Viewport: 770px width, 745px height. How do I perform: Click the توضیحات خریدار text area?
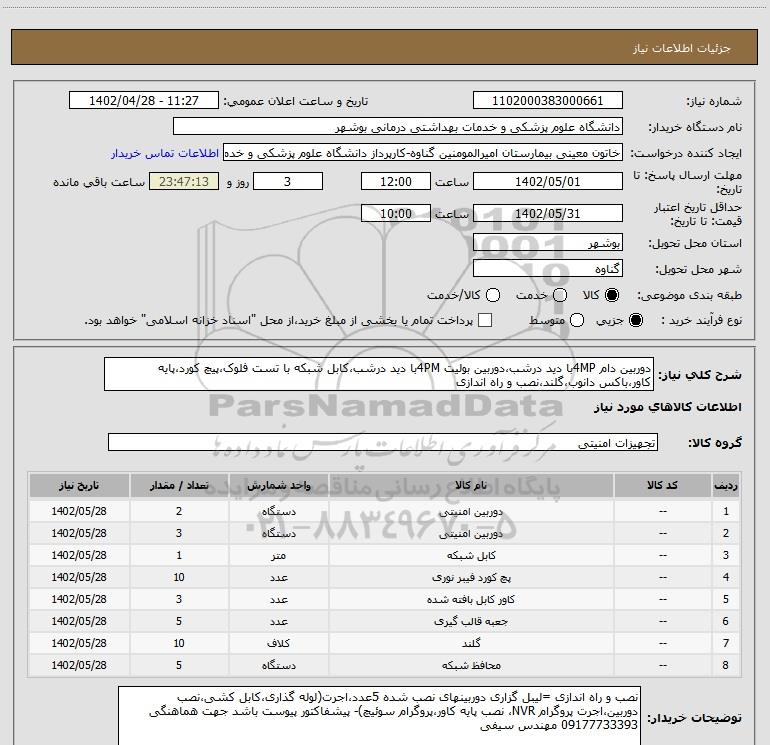(x=380, y=716)
